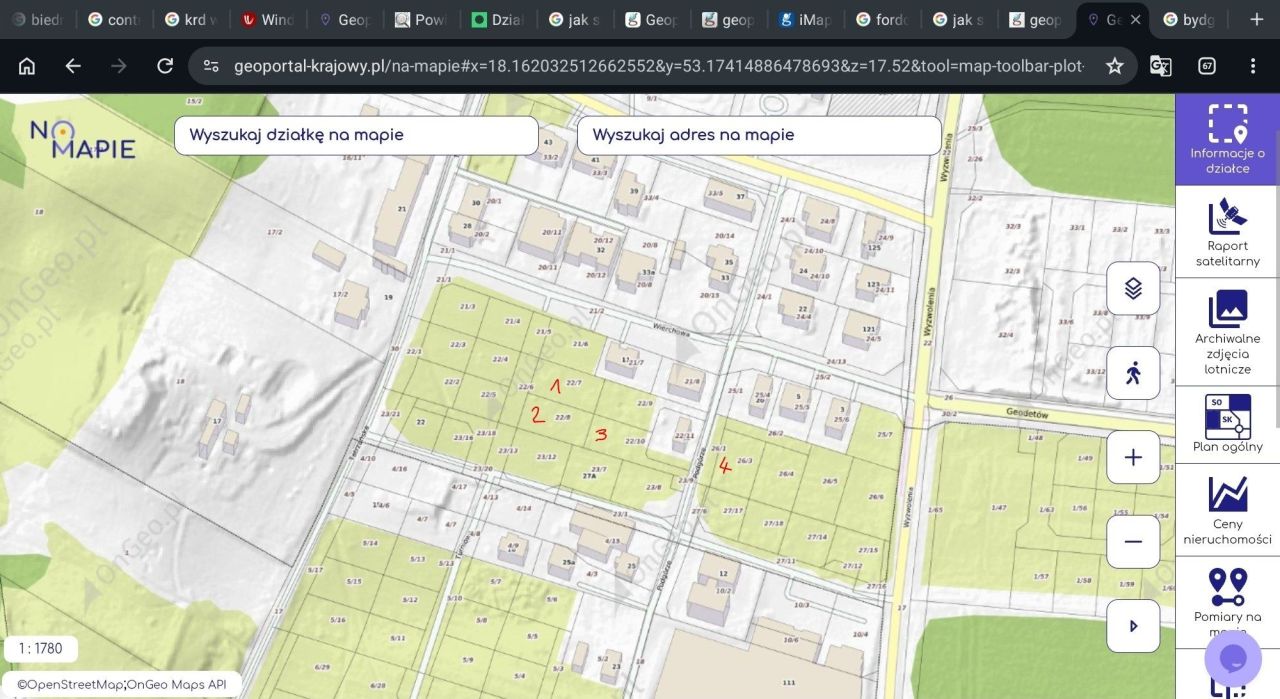Click the Wyszukaj działkę na mapie field
The width and height of the screenshot is (1280, 699).
(356, 135)
